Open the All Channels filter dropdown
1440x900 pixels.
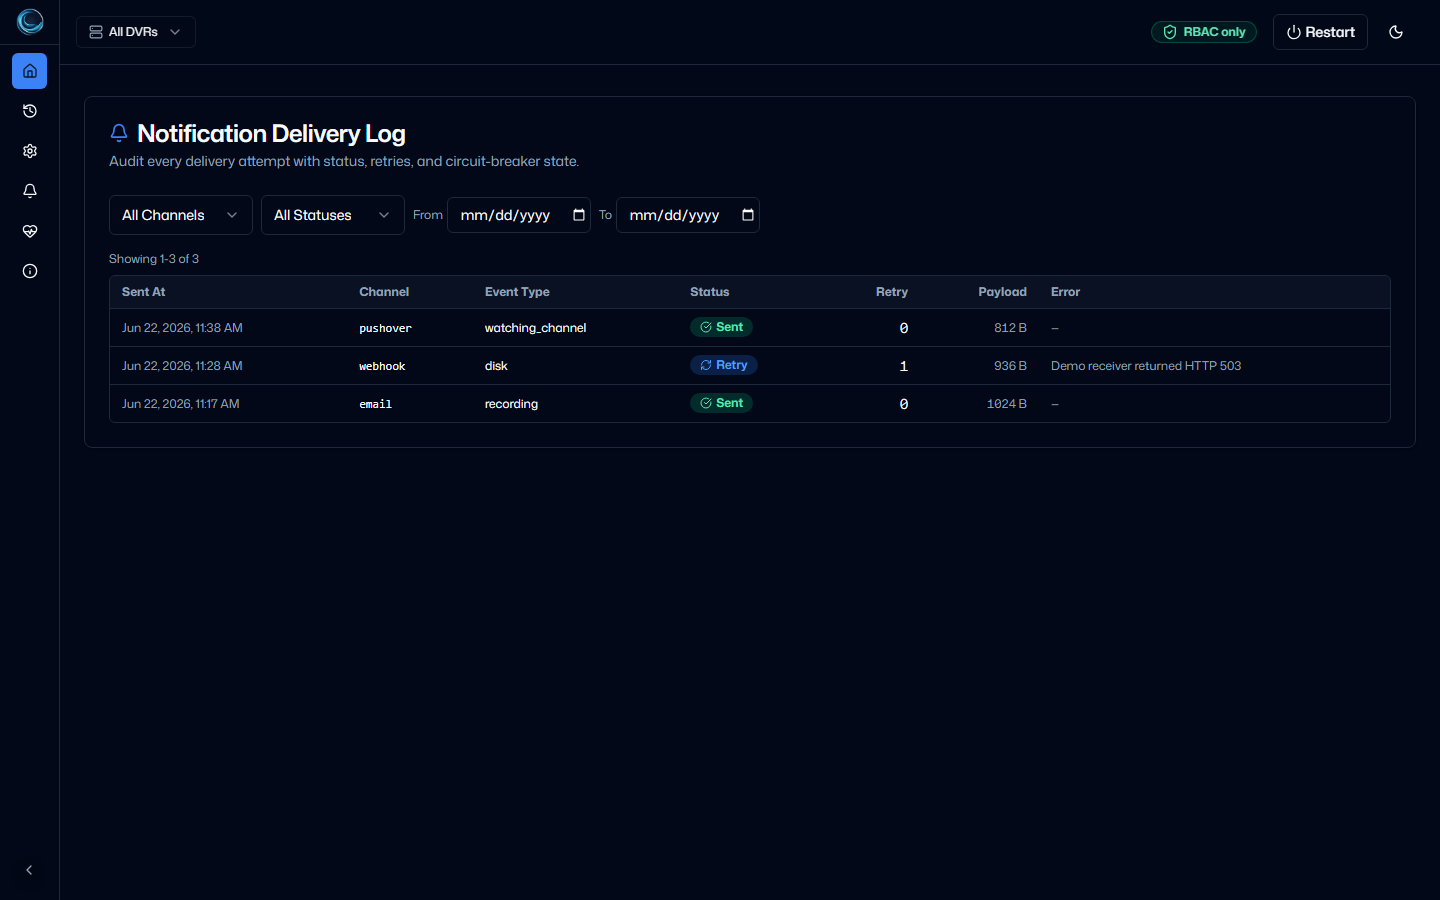(x=181, y=215)
